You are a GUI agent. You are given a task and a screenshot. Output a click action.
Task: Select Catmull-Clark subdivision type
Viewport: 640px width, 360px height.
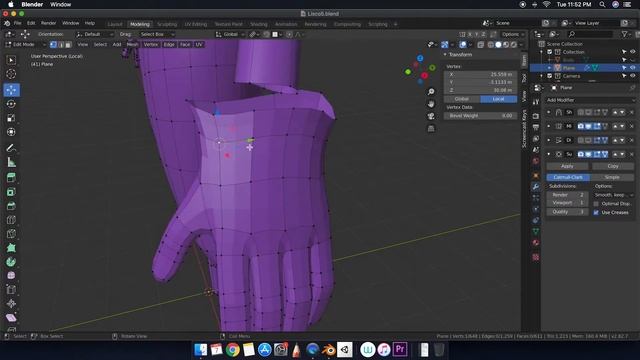(568, 177)
